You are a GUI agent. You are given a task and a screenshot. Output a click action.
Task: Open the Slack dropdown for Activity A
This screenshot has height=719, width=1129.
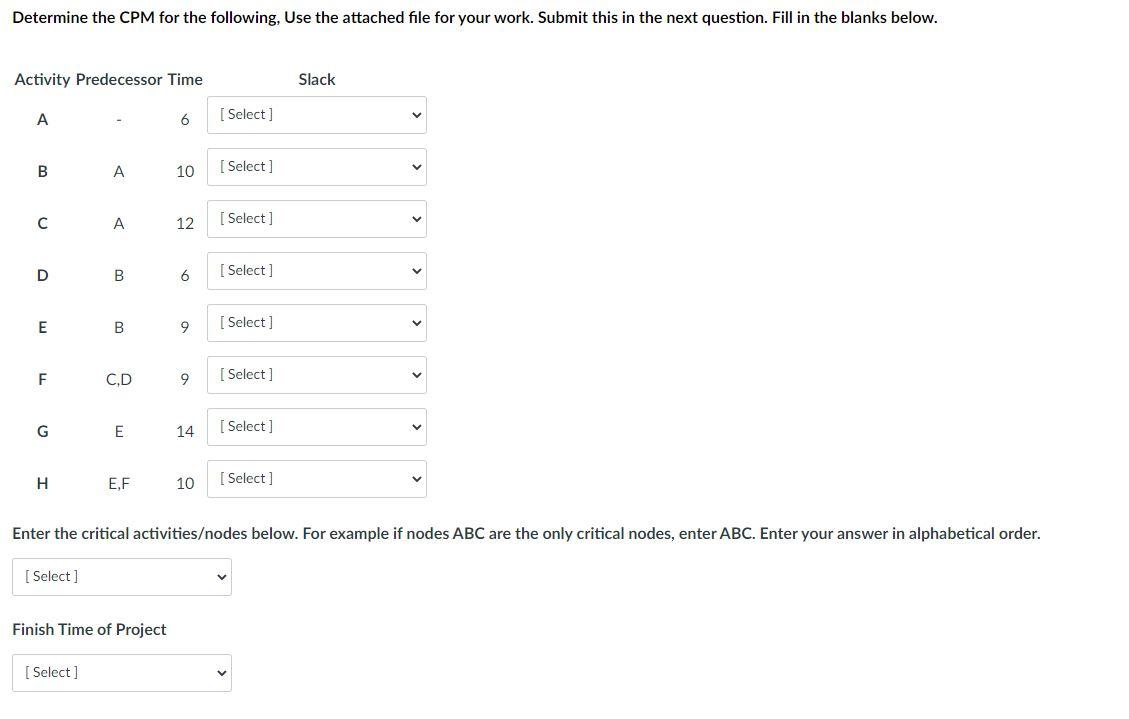[317, 114]
